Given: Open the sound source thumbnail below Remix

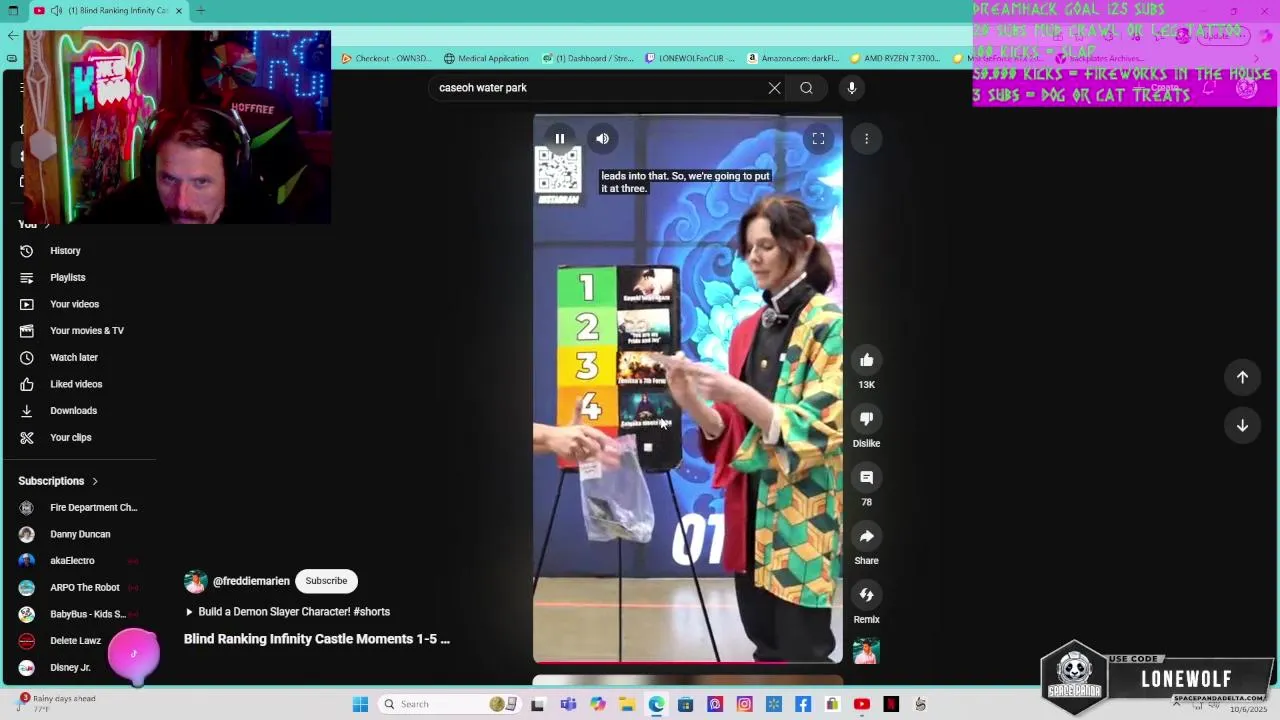Looking at the screenshot, I should click(x=866, y=651).
